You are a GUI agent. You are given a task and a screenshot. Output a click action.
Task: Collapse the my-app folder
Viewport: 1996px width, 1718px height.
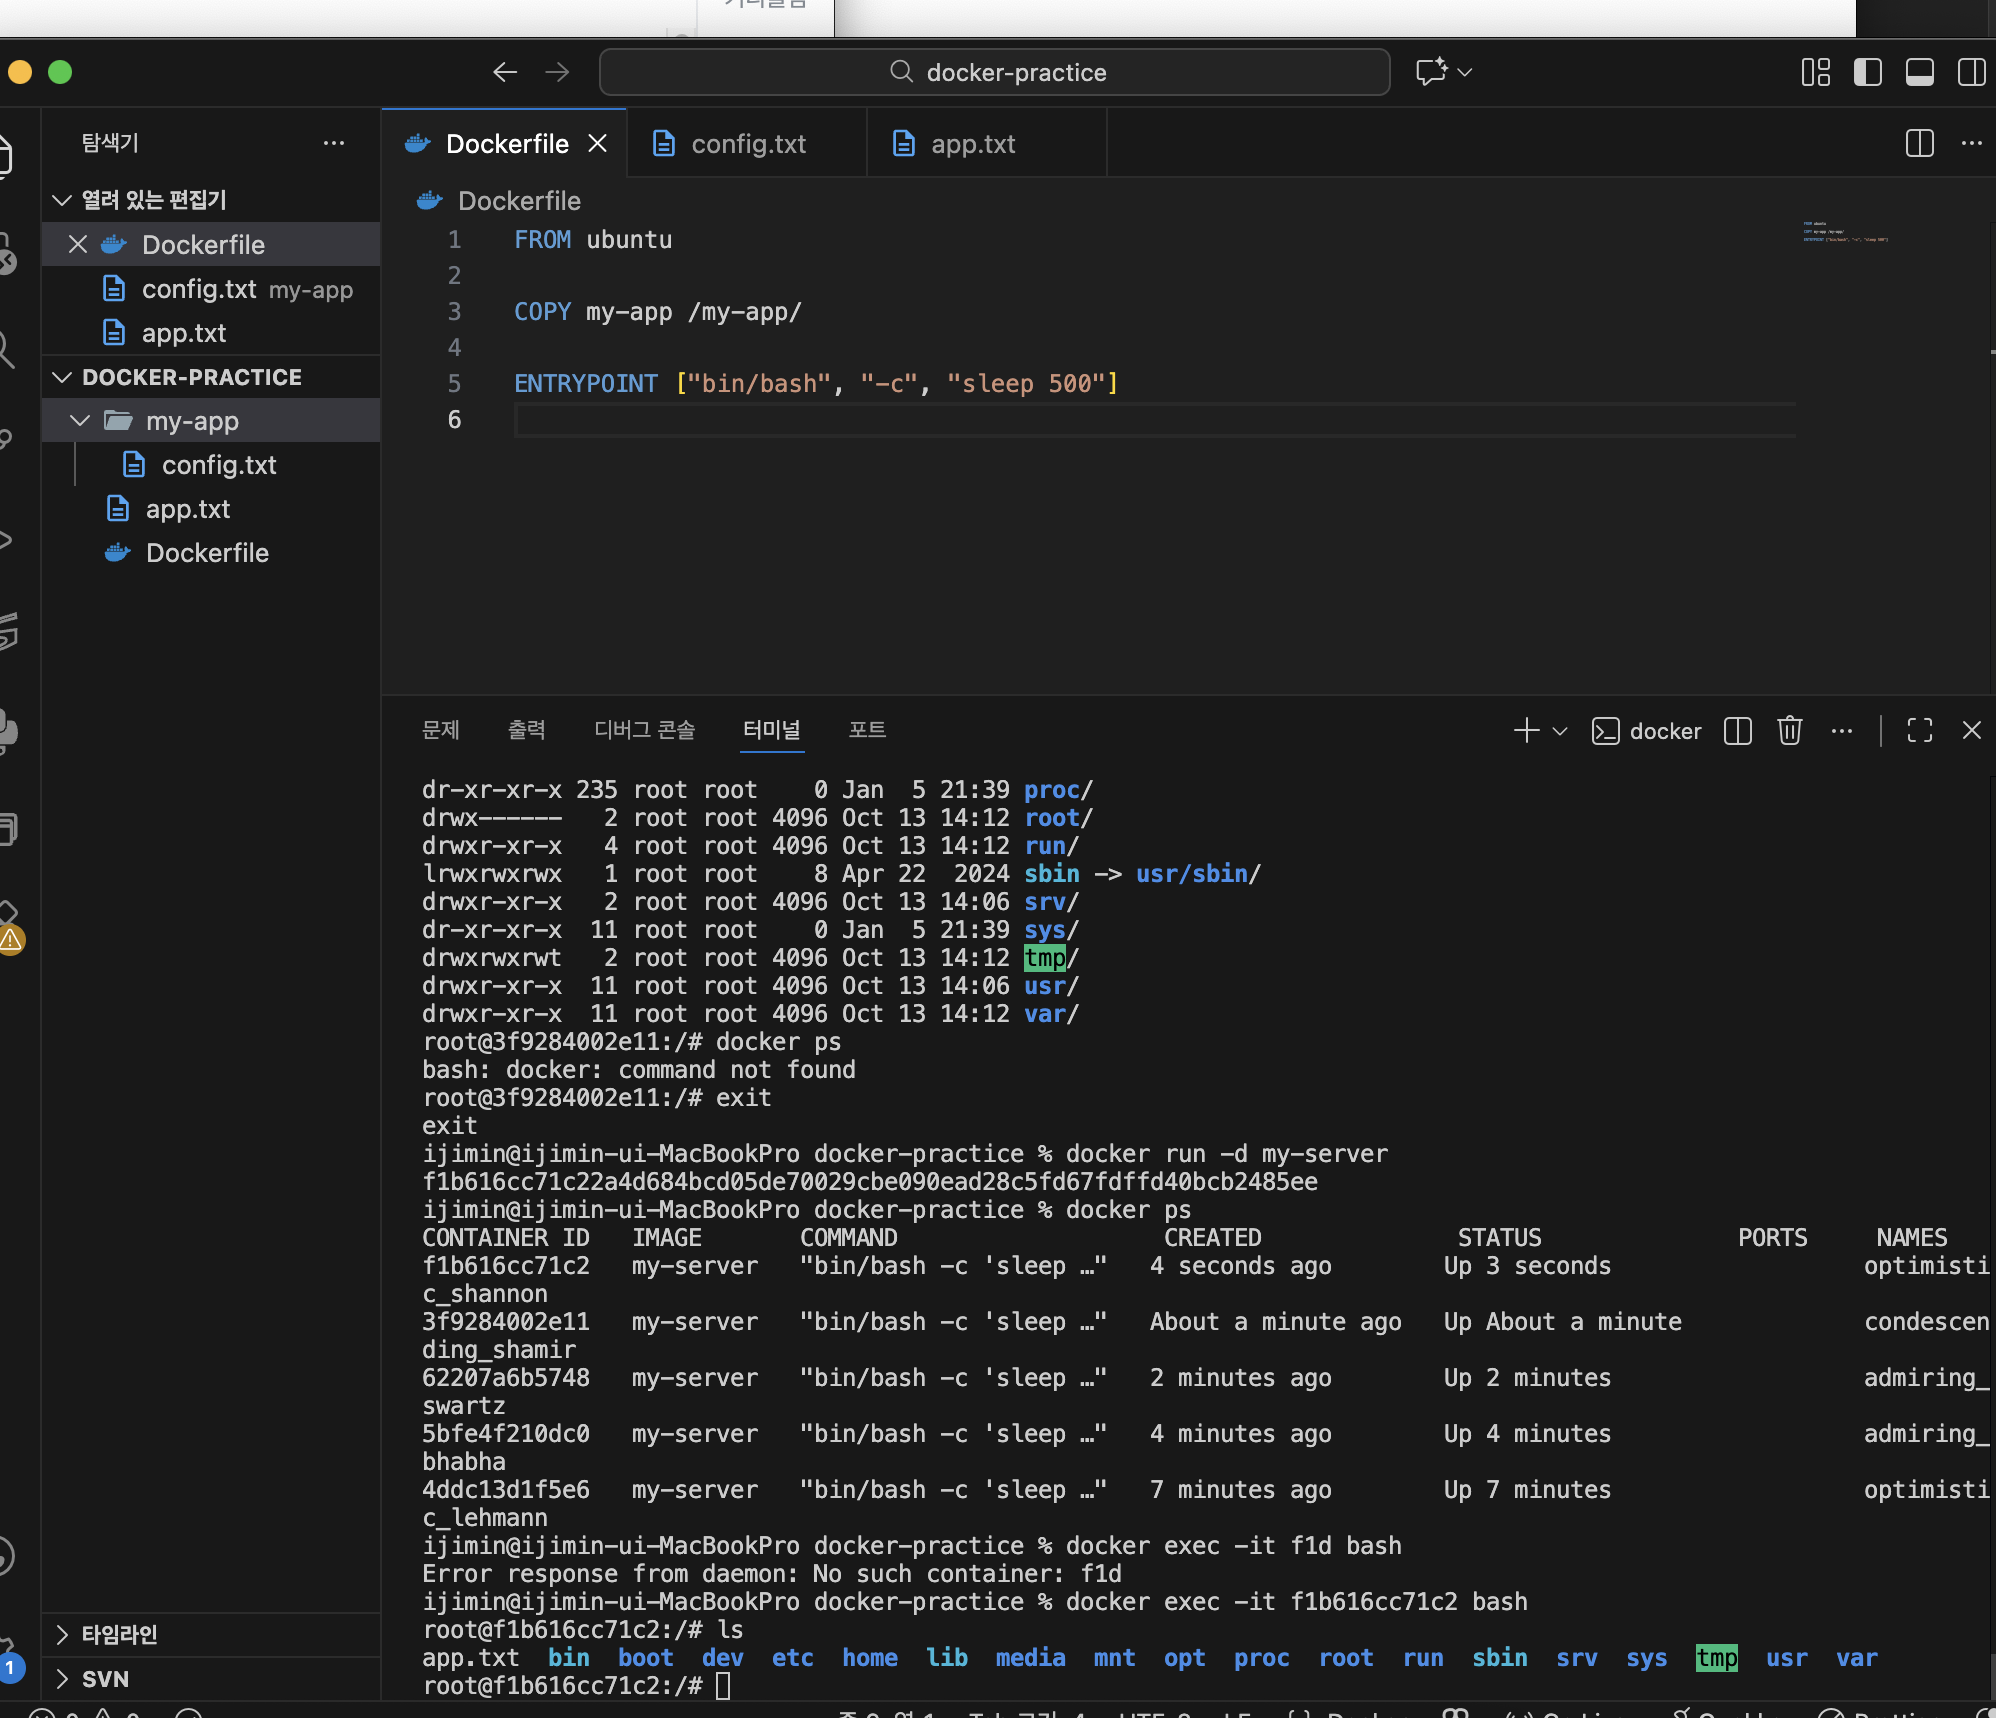[x=80, y=421]
